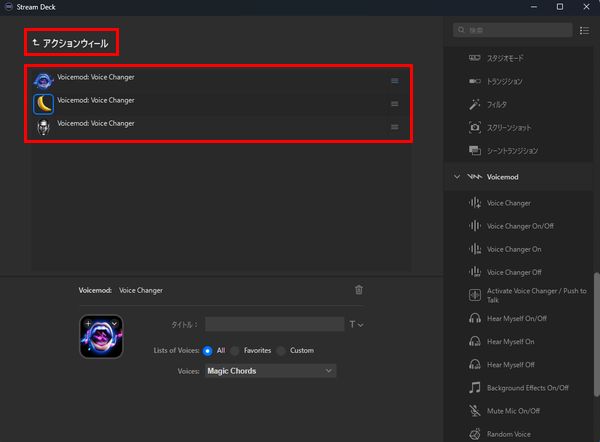Open the title font T dropdown
The width and height of the screenshot is (600, 442).
point(356,325)
